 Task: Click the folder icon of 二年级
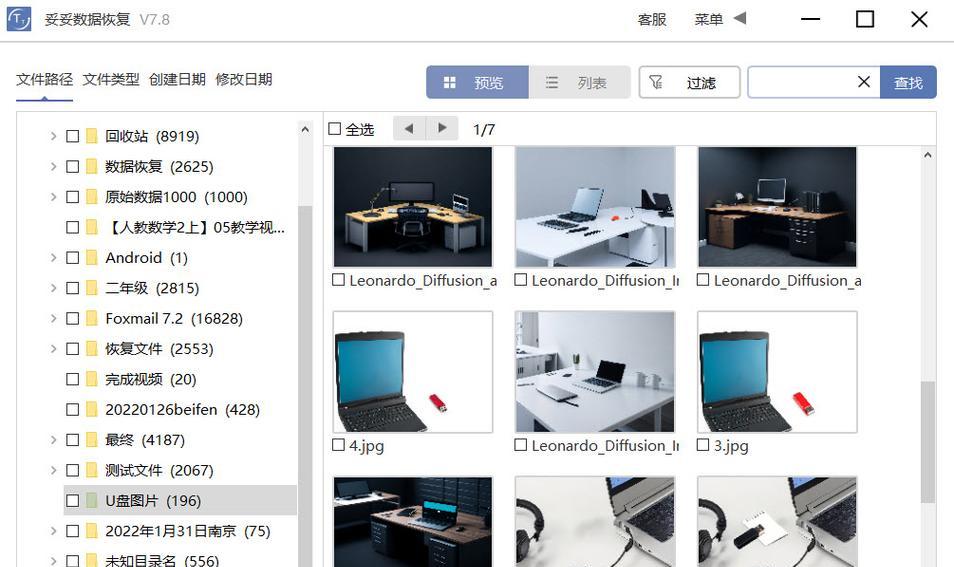[91, 288]
